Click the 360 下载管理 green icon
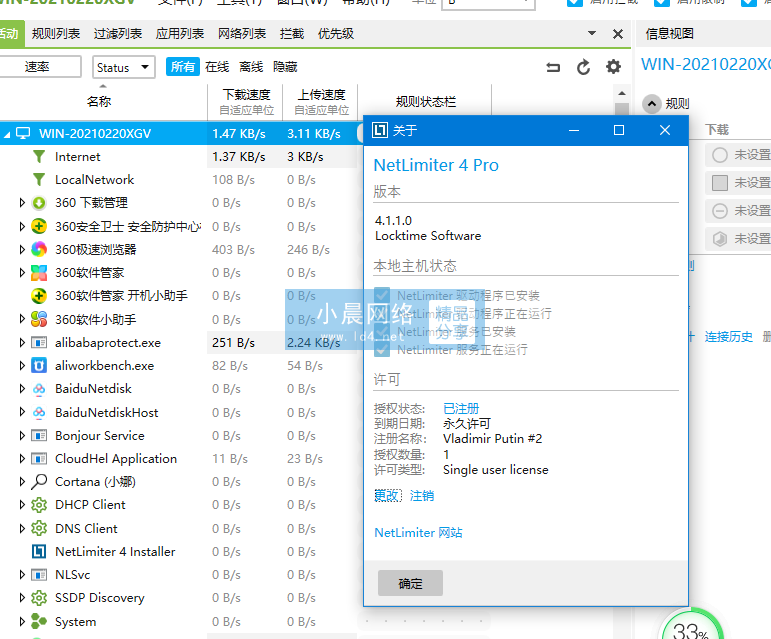771x639 pixels. [38, 203]
